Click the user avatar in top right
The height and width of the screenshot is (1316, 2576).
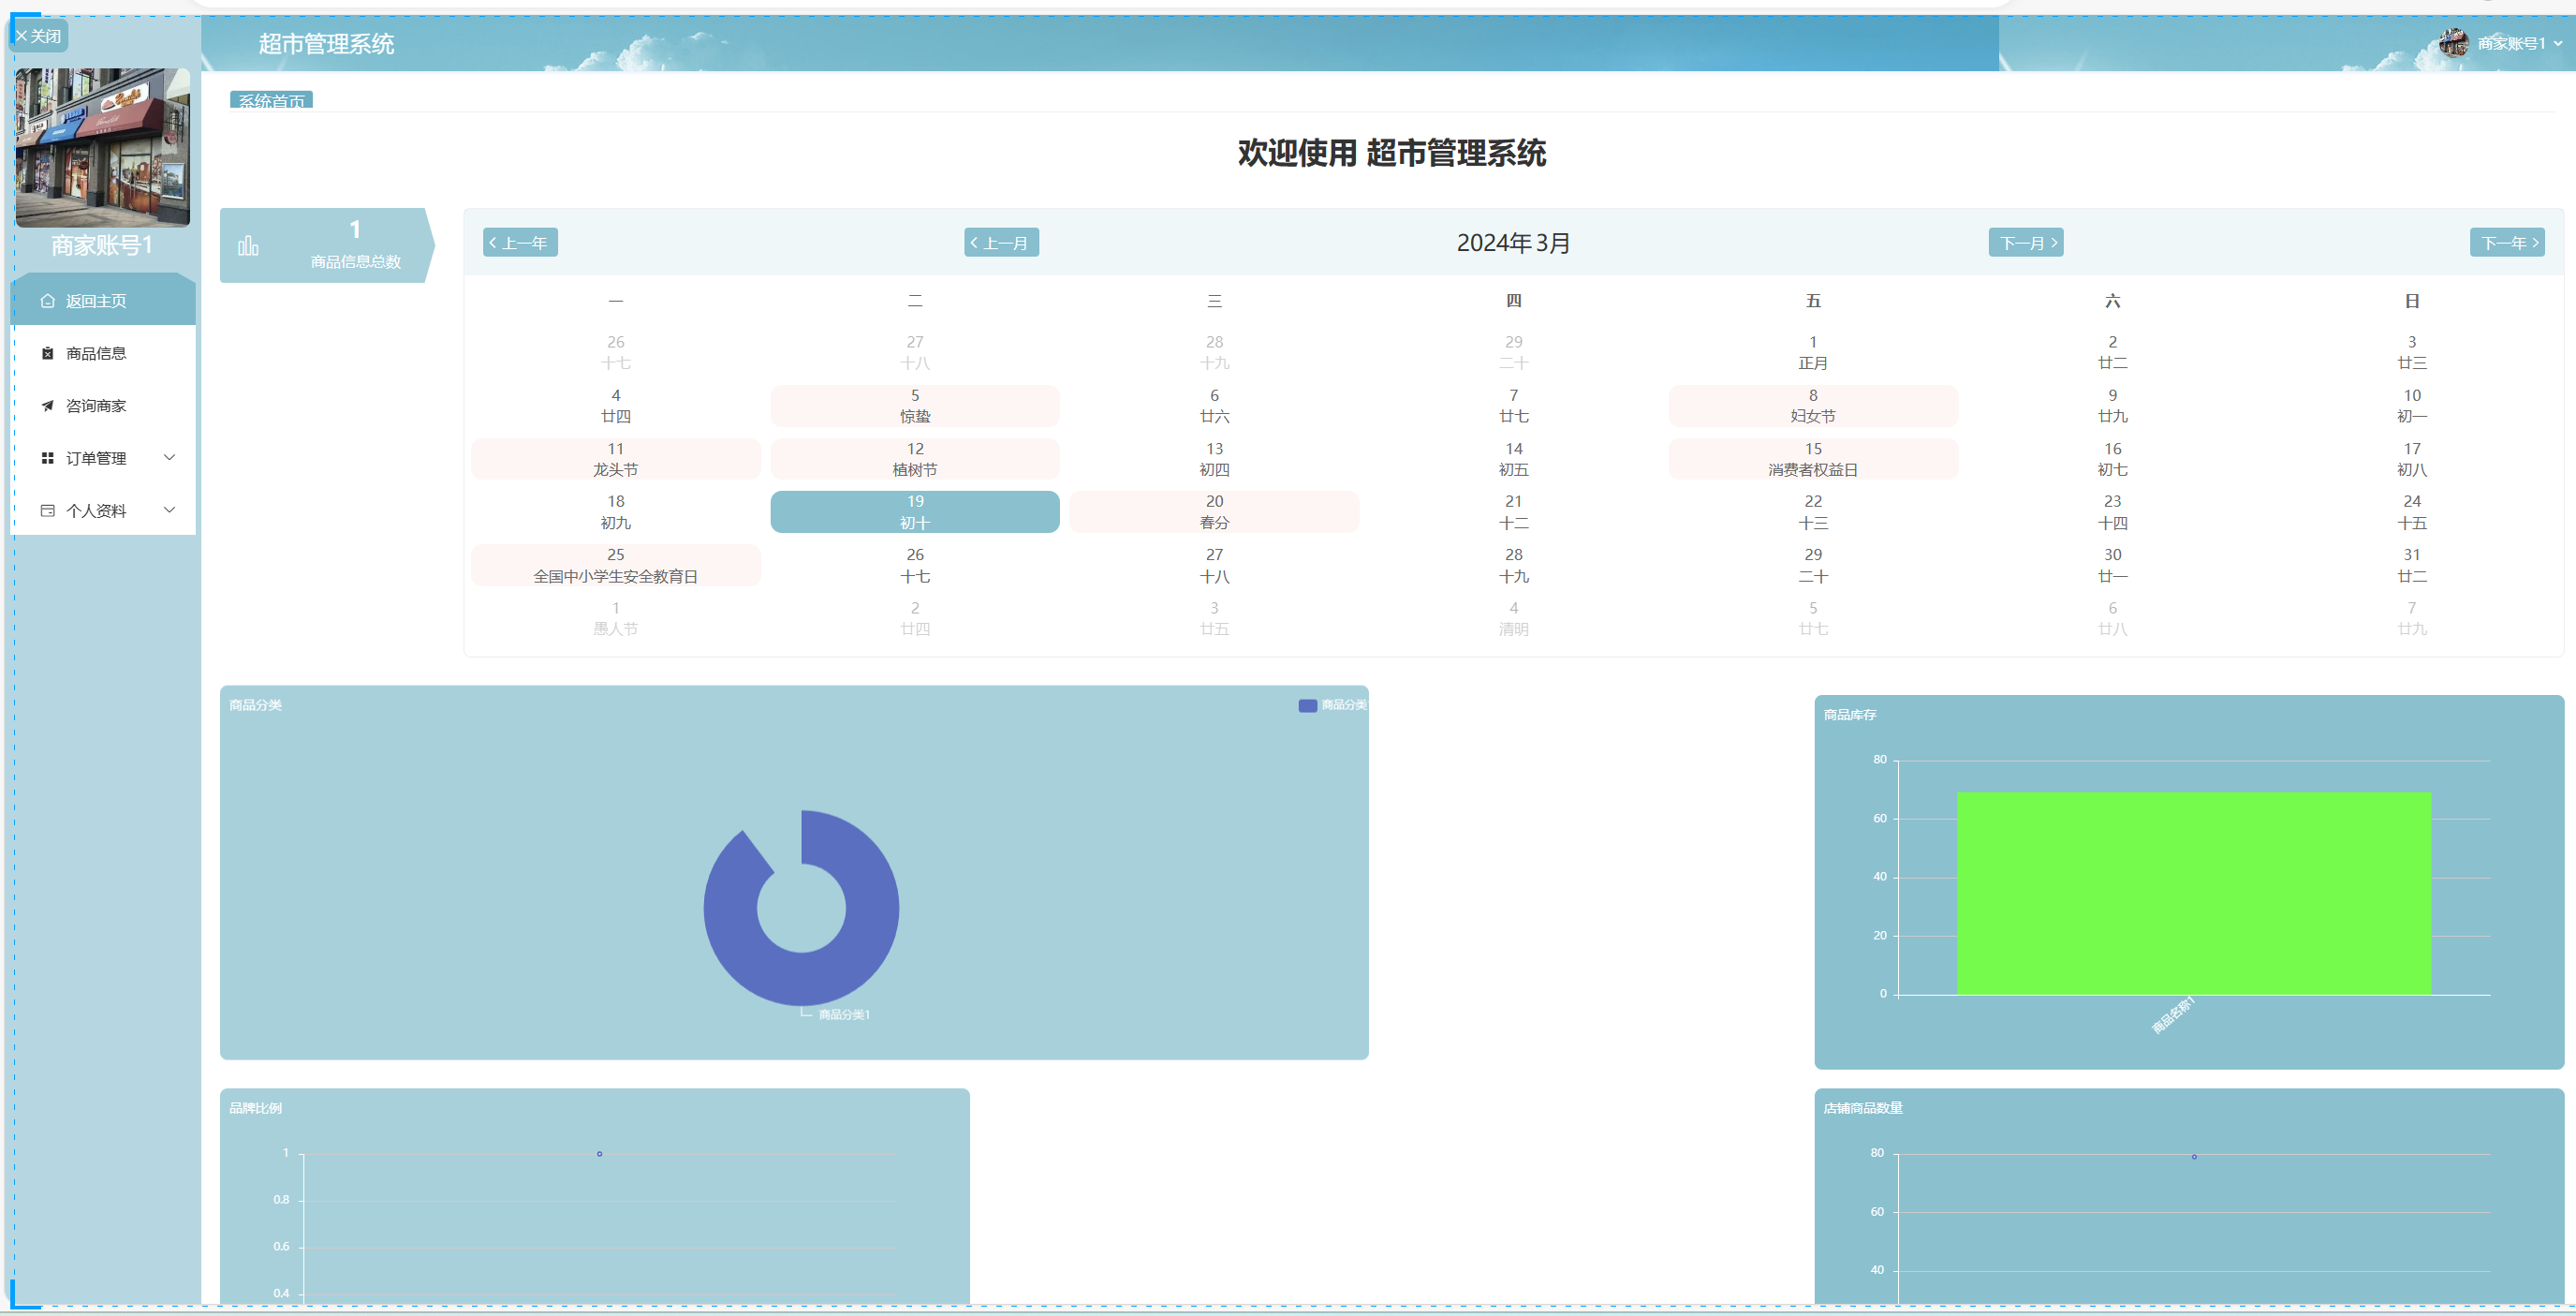[2453, 43]
